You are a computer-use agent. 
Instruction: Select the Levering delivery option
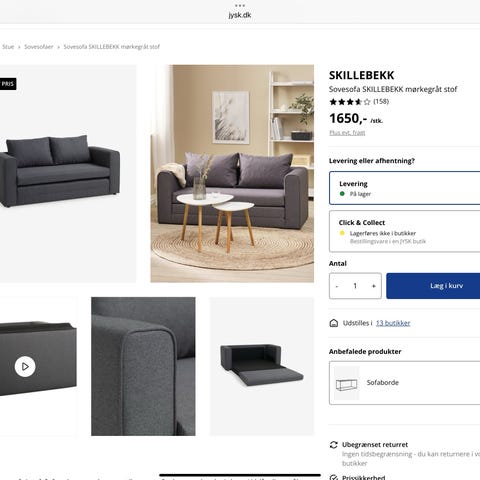(x=405, y=188)
